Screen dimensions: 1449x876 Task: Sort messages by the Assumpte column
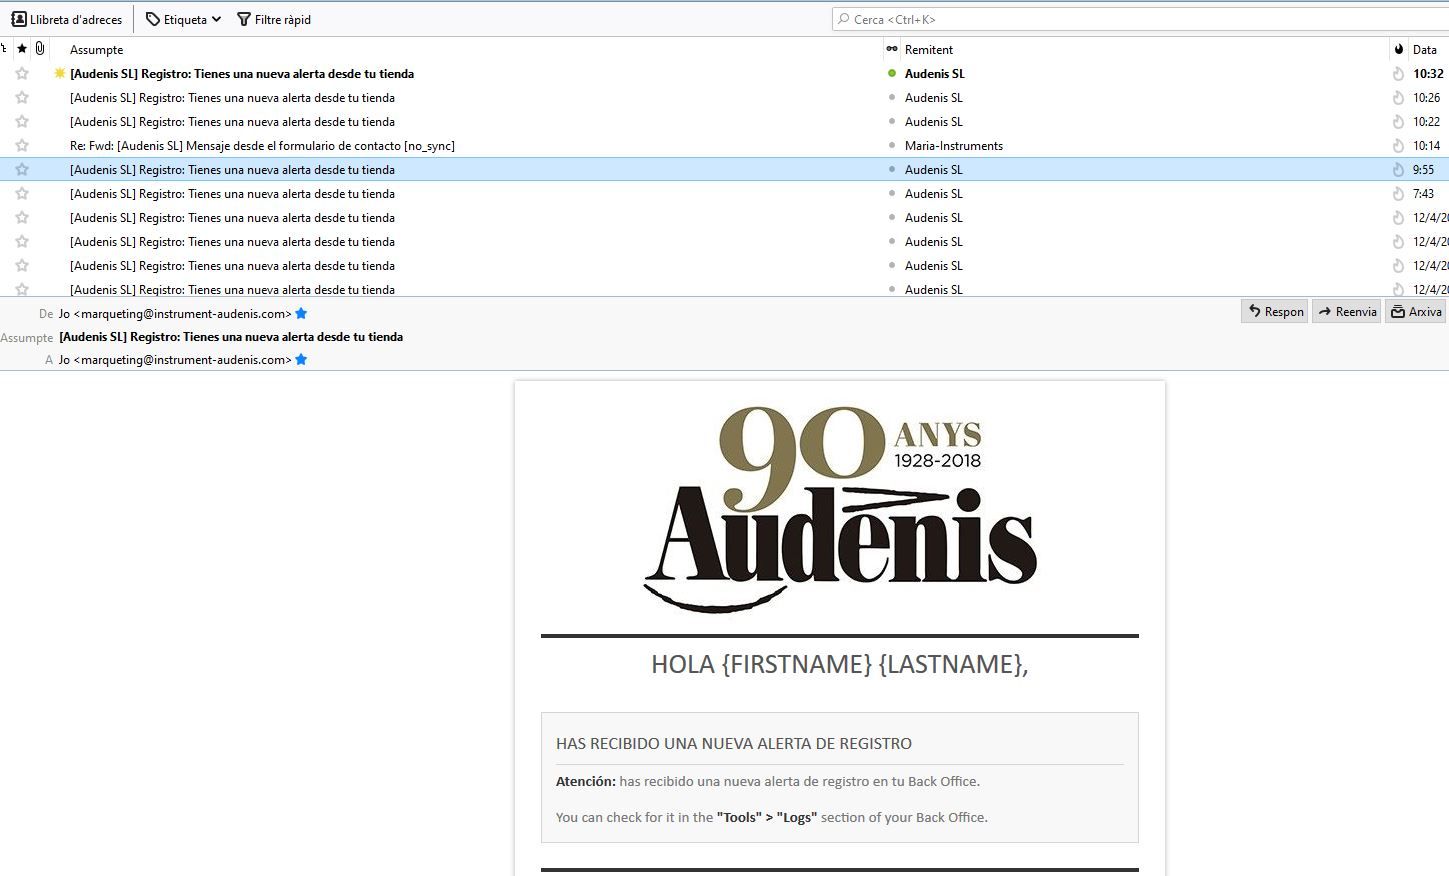click(x=97, y=49)
